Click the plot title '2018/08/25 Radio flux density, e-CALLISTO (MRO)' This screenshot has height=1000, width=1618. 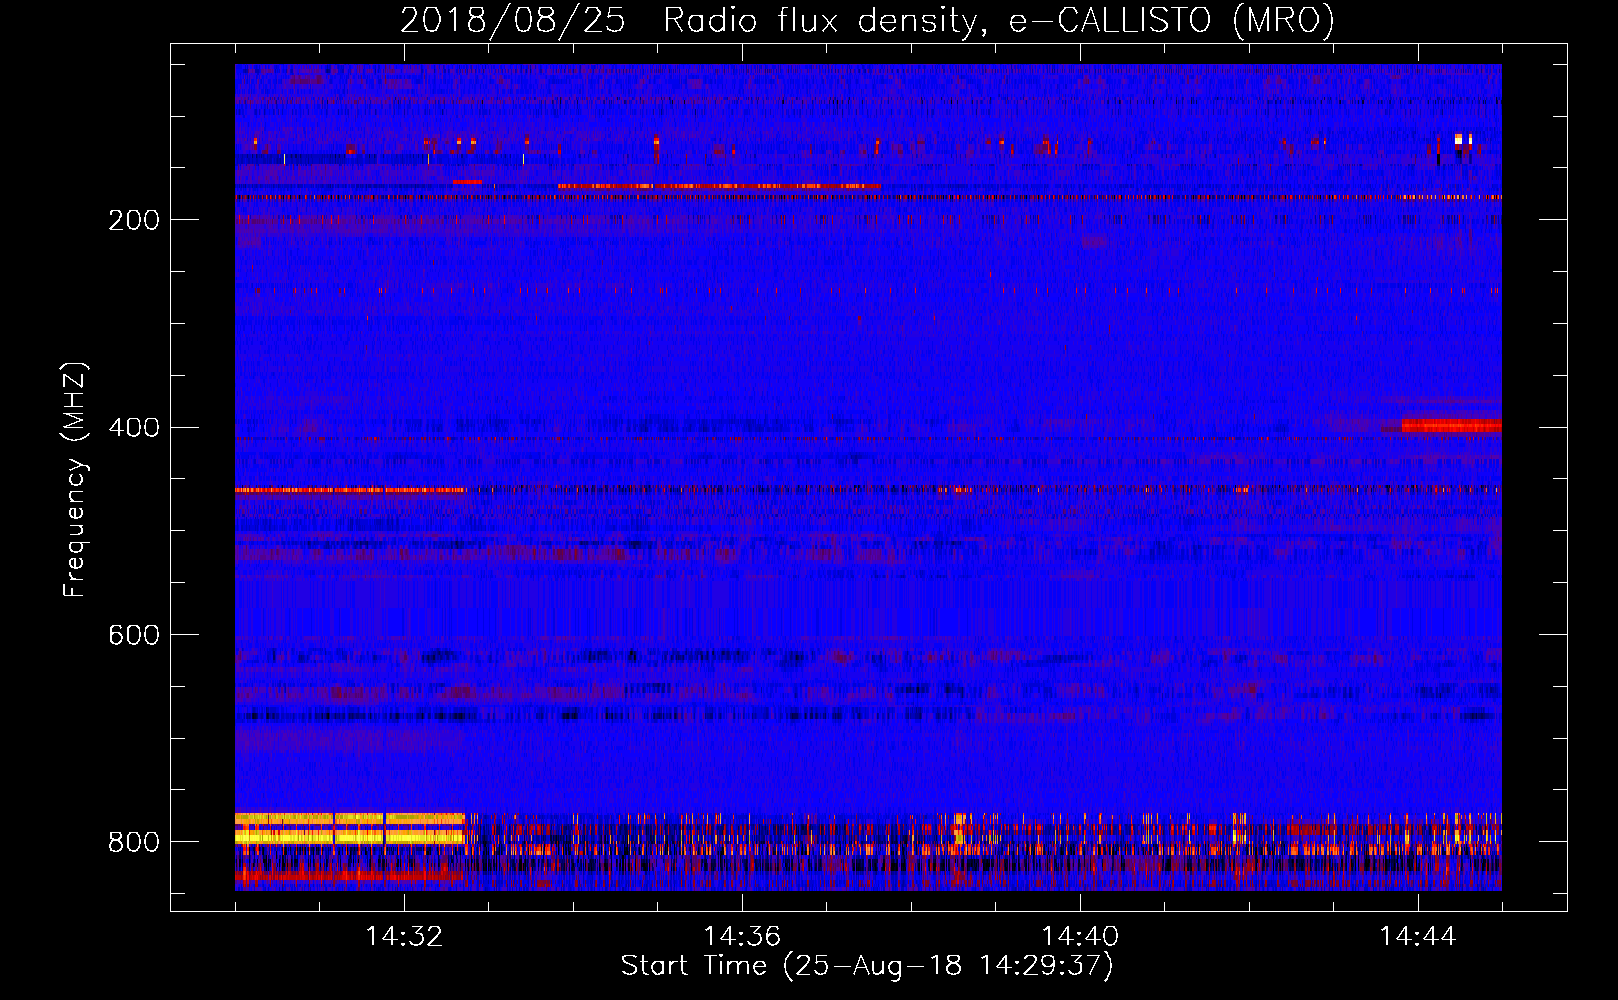(x=867, y=20)
